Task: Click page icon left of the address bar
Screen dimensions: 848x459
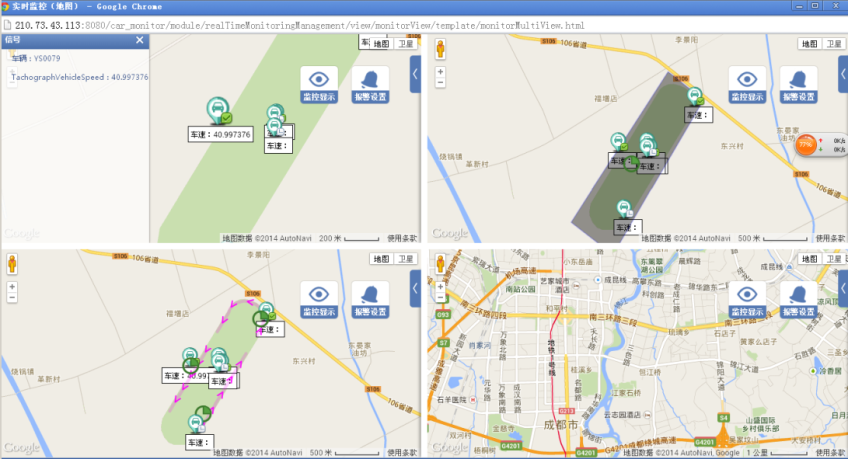Action: (7, 25)
